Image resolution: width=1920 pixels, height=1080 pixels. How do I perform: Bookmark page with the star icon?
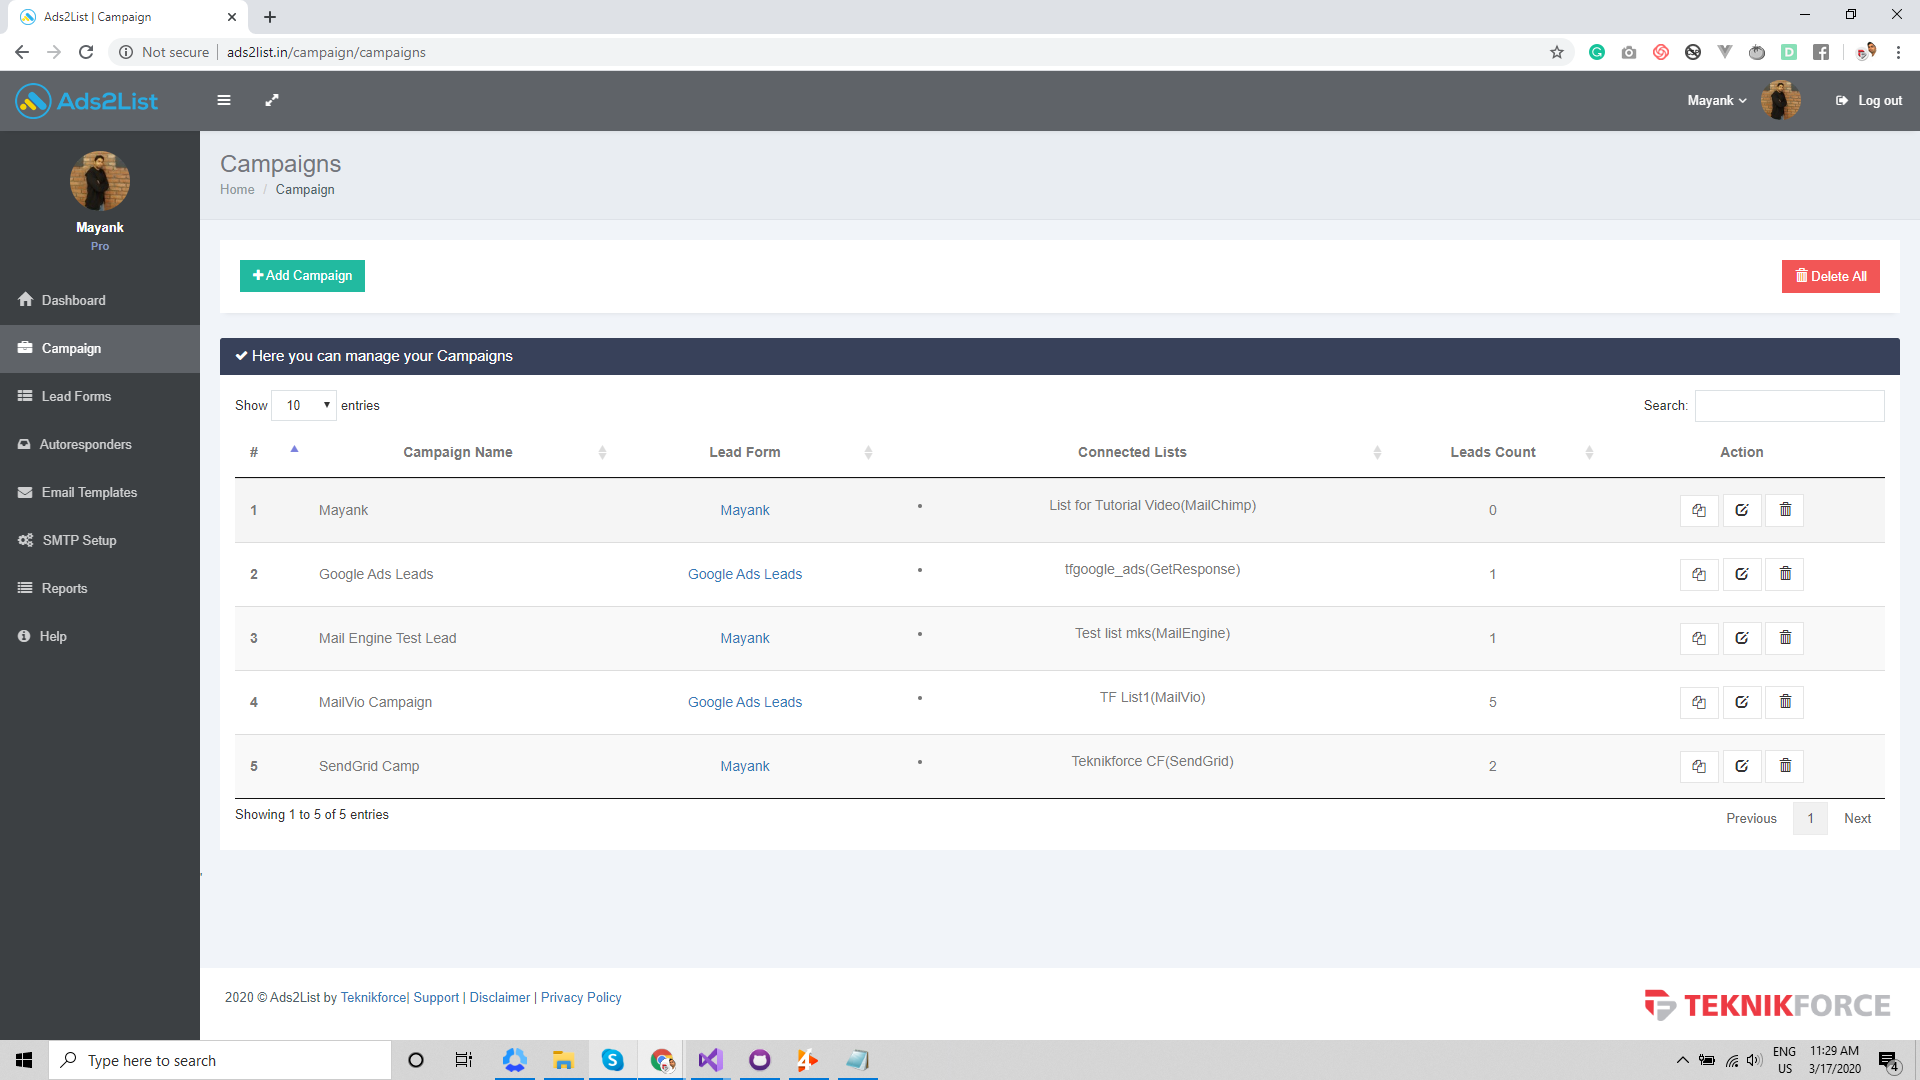1556,52
